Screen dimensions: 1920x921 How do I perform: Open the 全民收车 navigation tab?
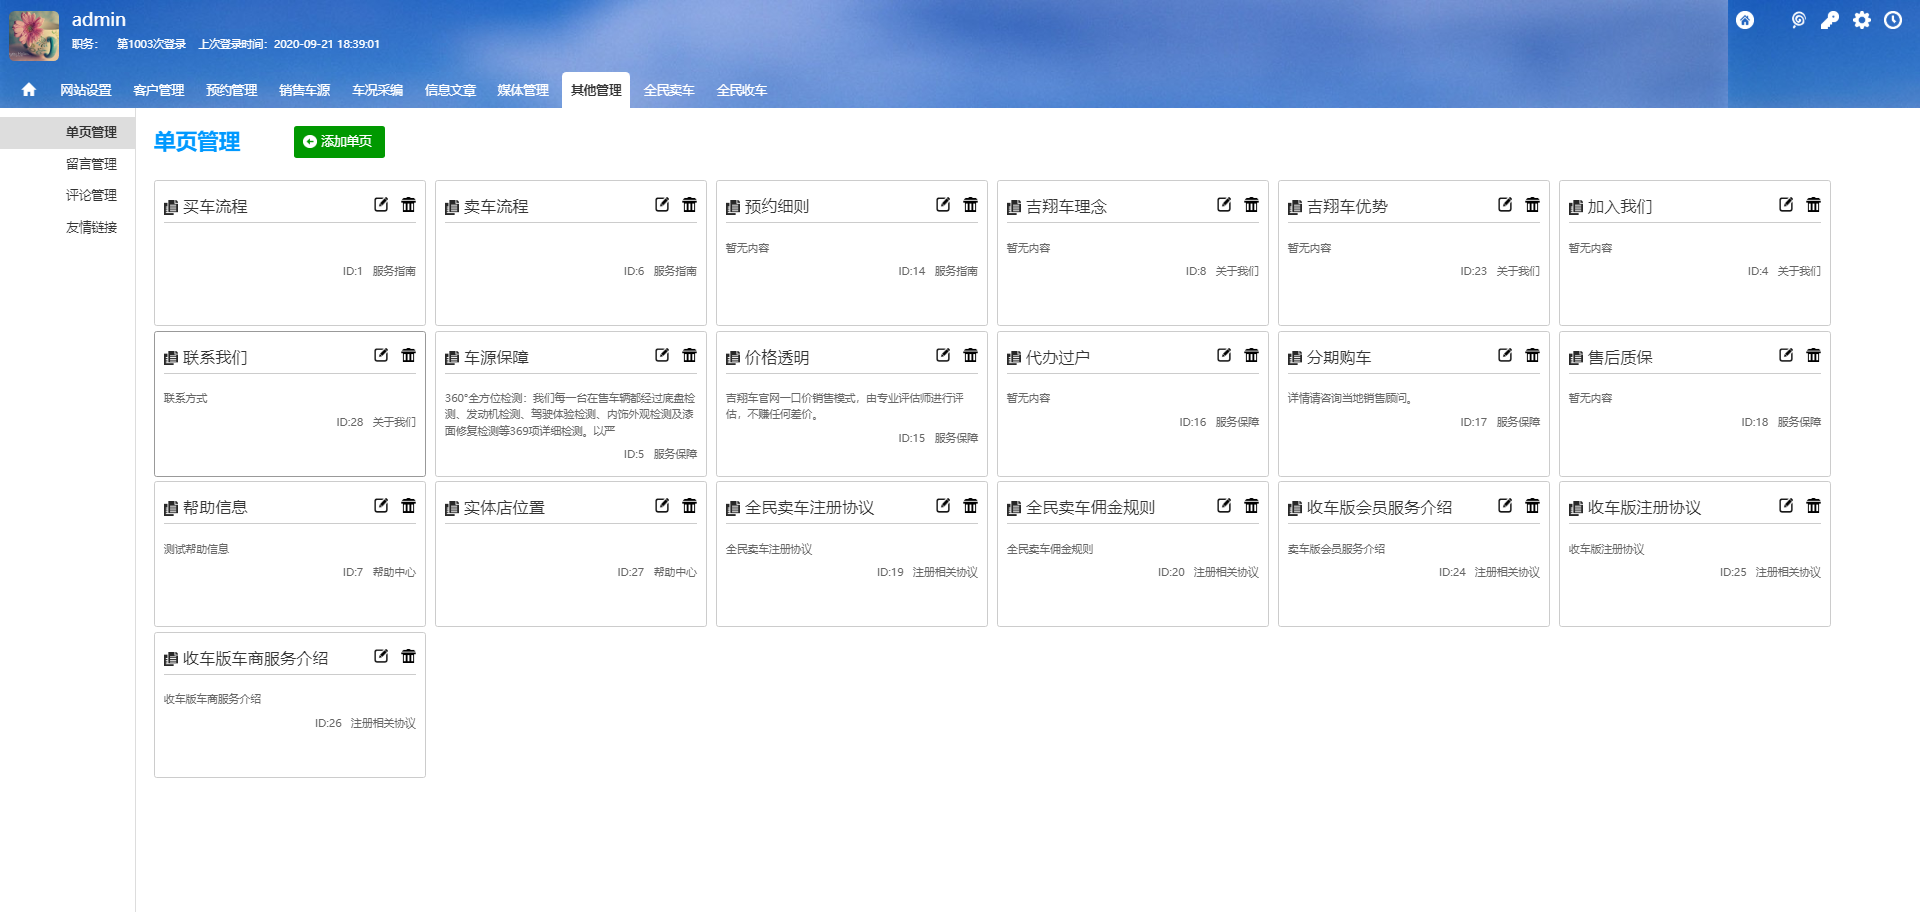click(x=741, y=90)
